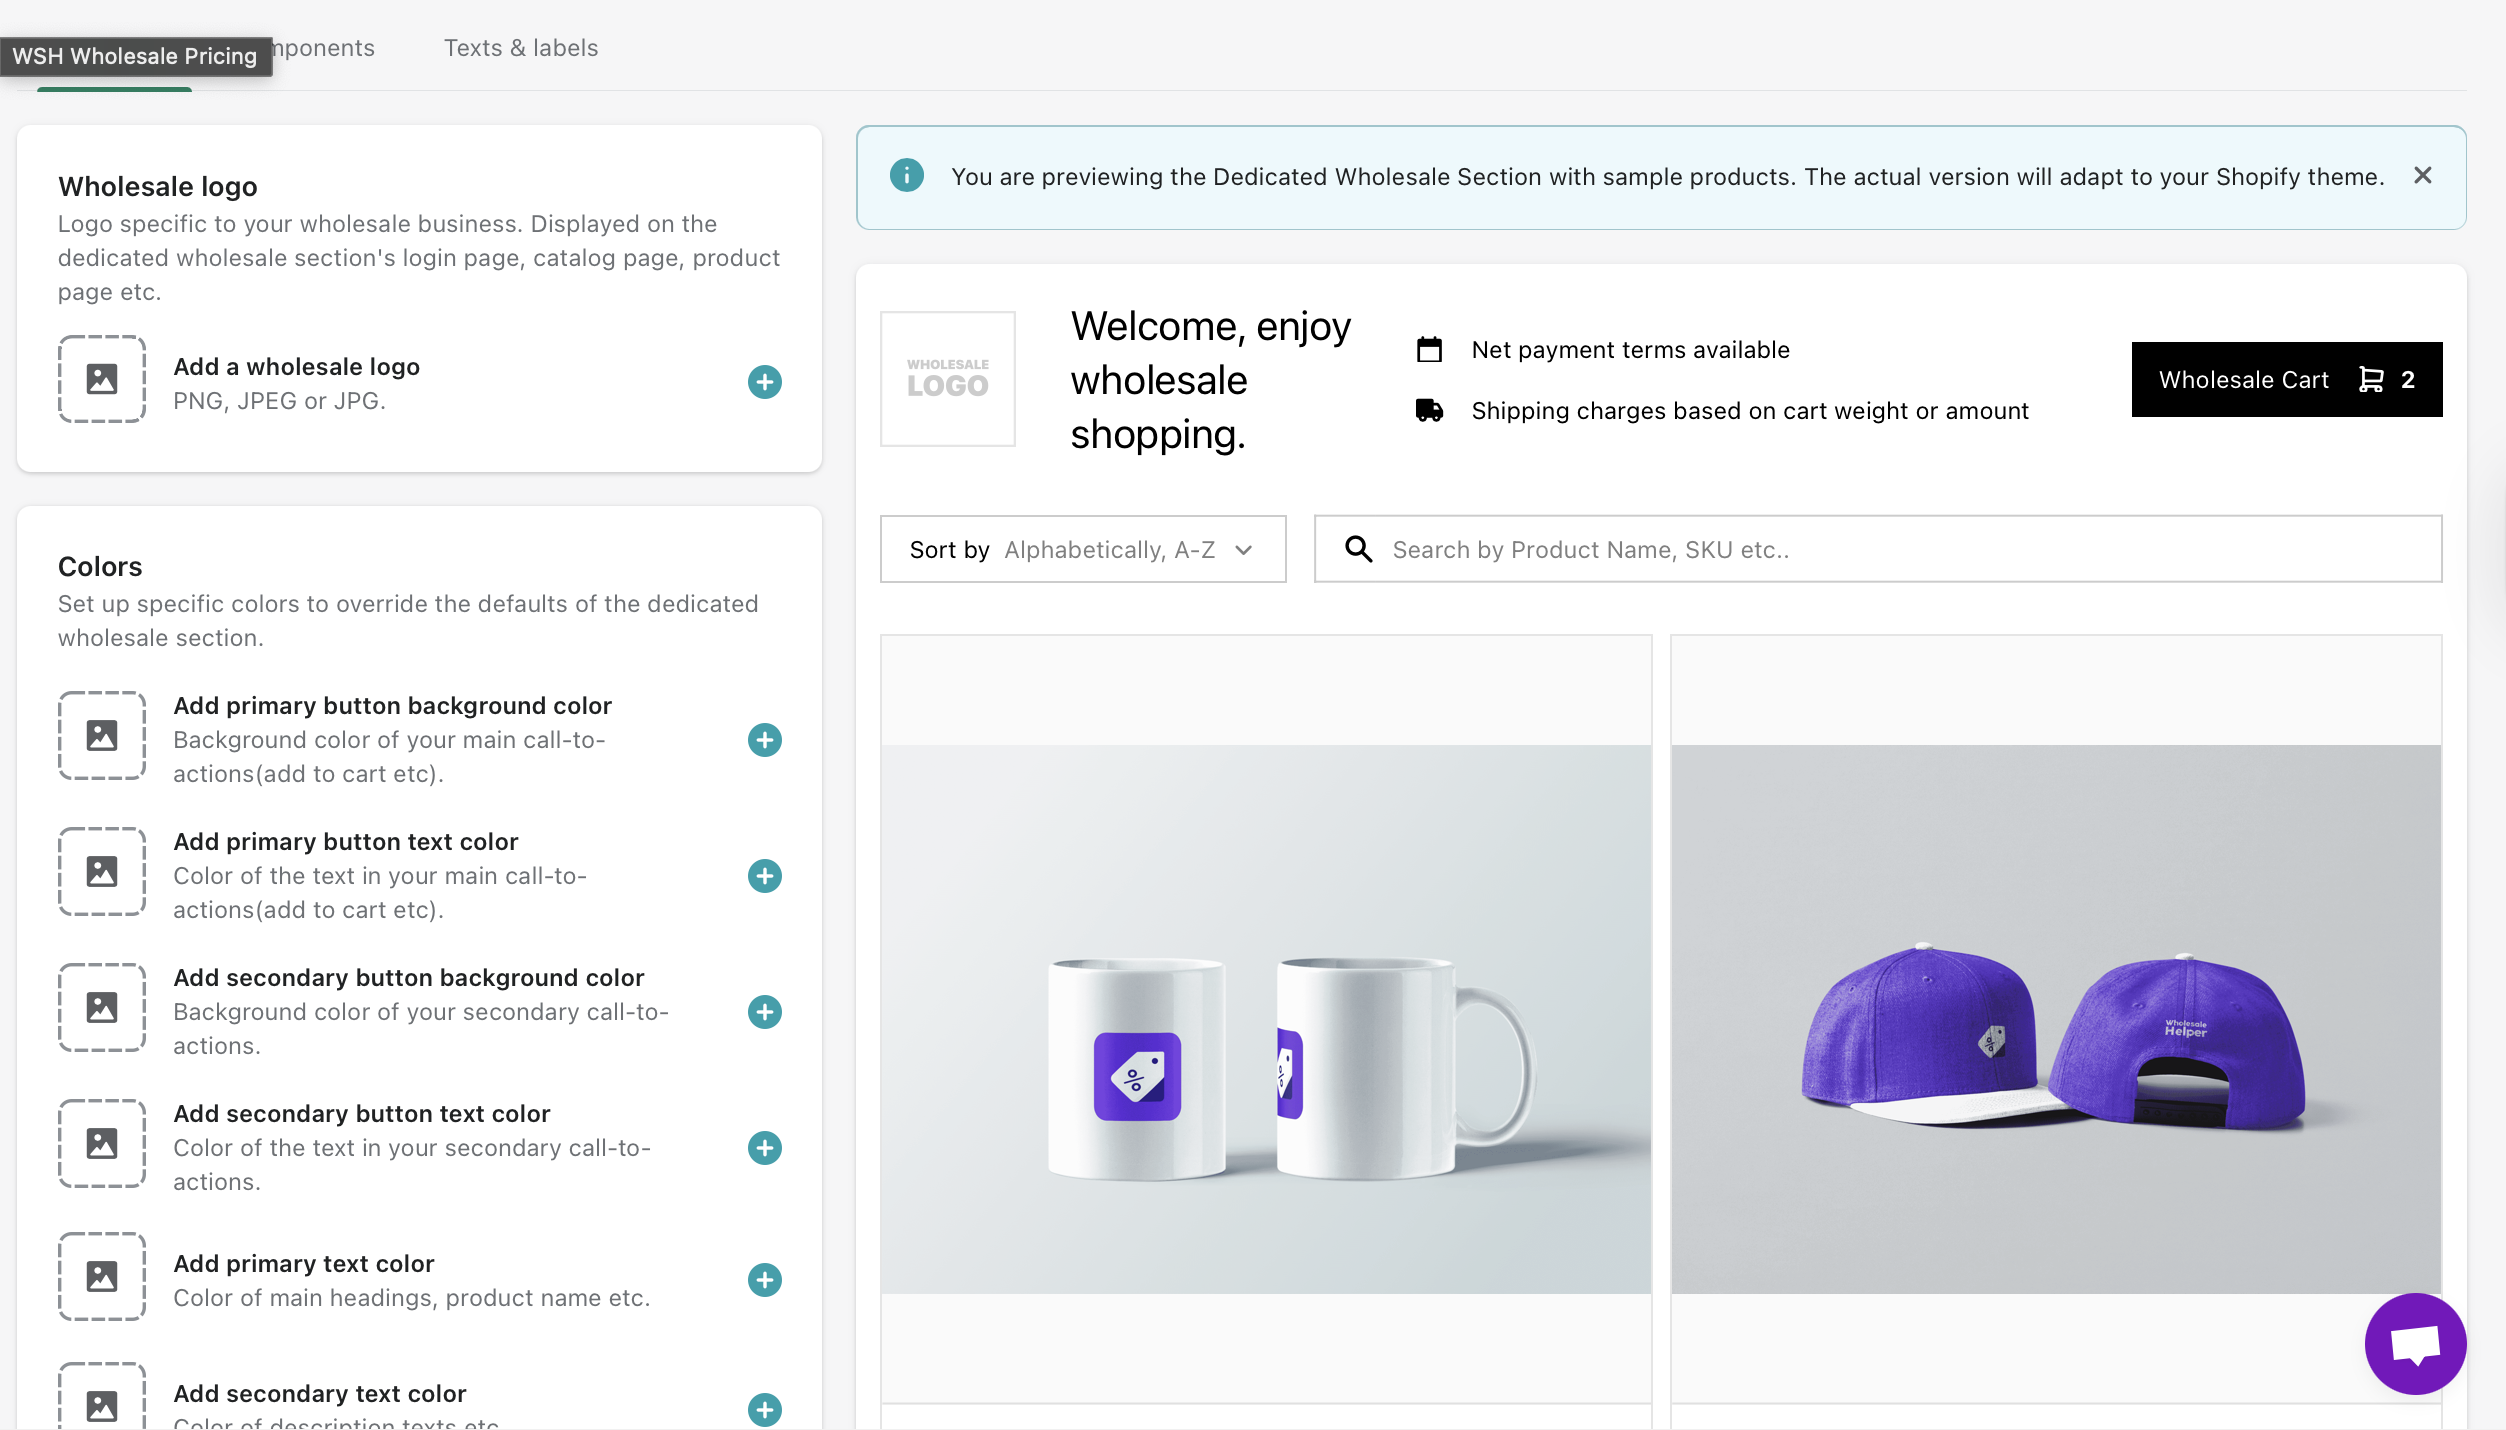This screenshot has width=2506, height=1430.
Task: Click the Sort by chevron arrow
Action: pos(1244,550)
